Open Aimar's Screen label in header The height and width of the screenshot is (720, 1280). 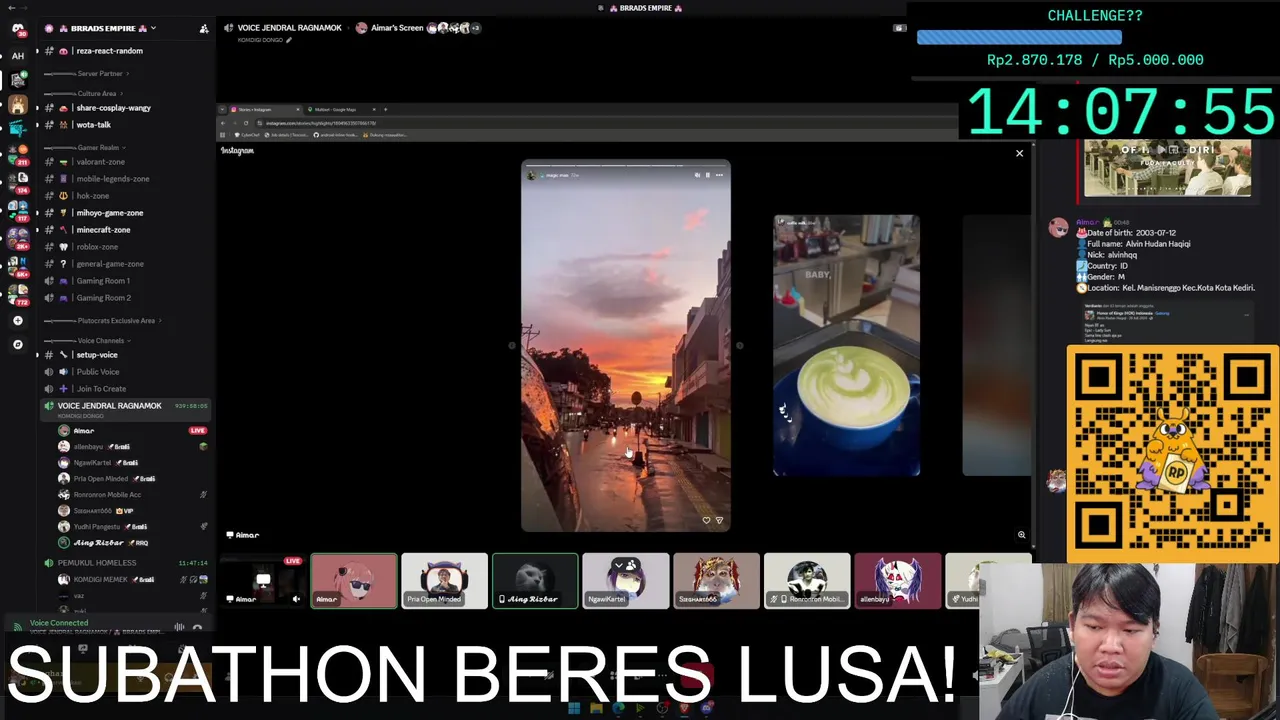coord(397,28)
